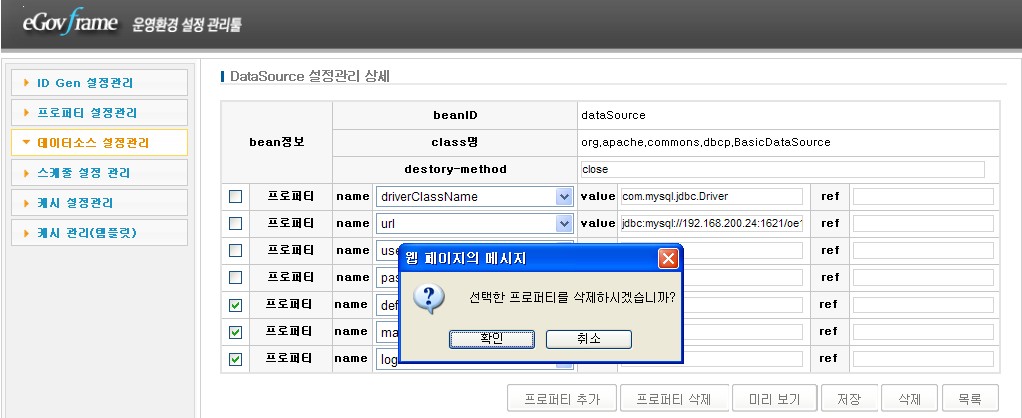Open the 캐시 관리(템플릿) menu
The height and width of the screenshot is (418, 1022).
coord(98,233)
